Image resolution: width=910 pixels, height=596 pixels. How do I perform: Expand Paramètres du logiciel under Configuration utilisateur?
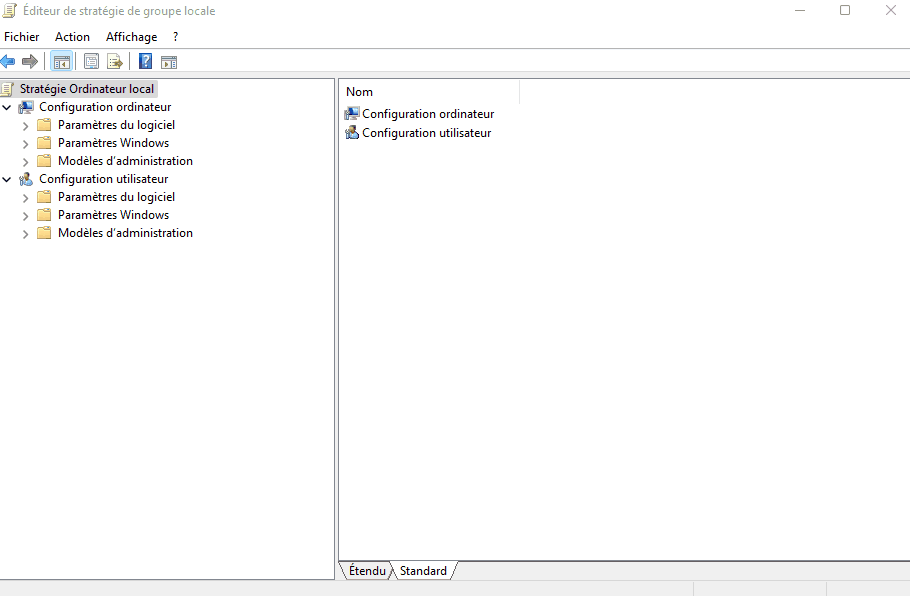tap(24, 196)
